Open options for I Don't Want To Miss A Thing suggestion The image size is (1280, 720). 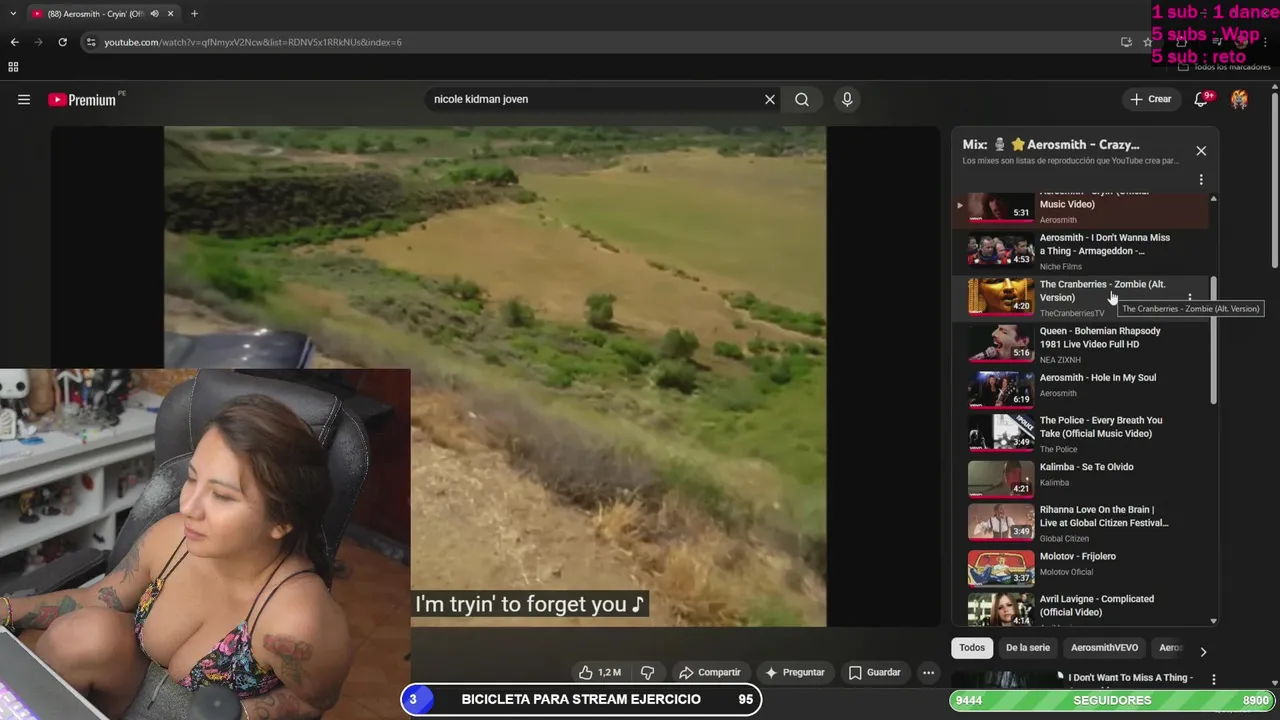point(1214,679)
